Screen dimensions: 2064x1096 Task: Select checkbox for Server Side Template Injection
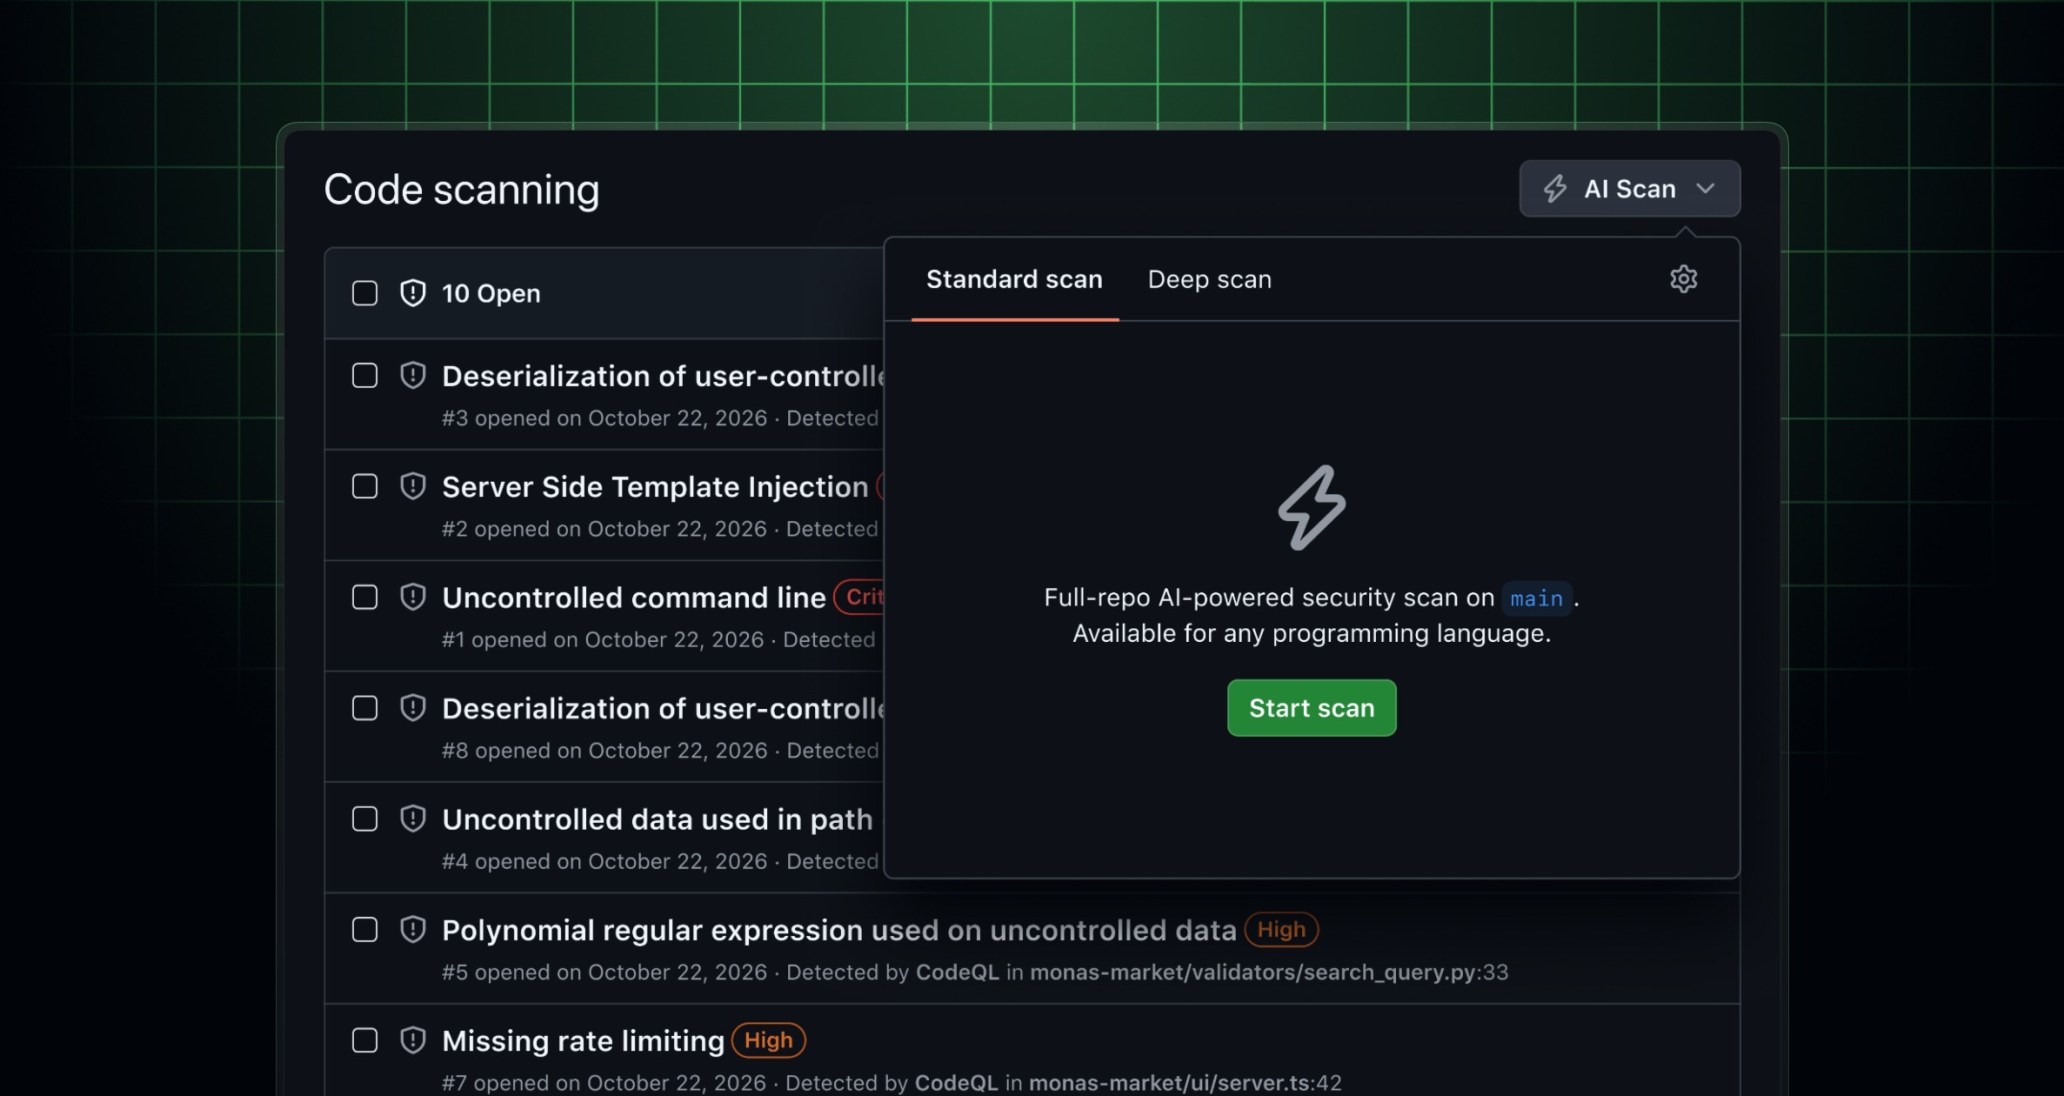[365, 486]
